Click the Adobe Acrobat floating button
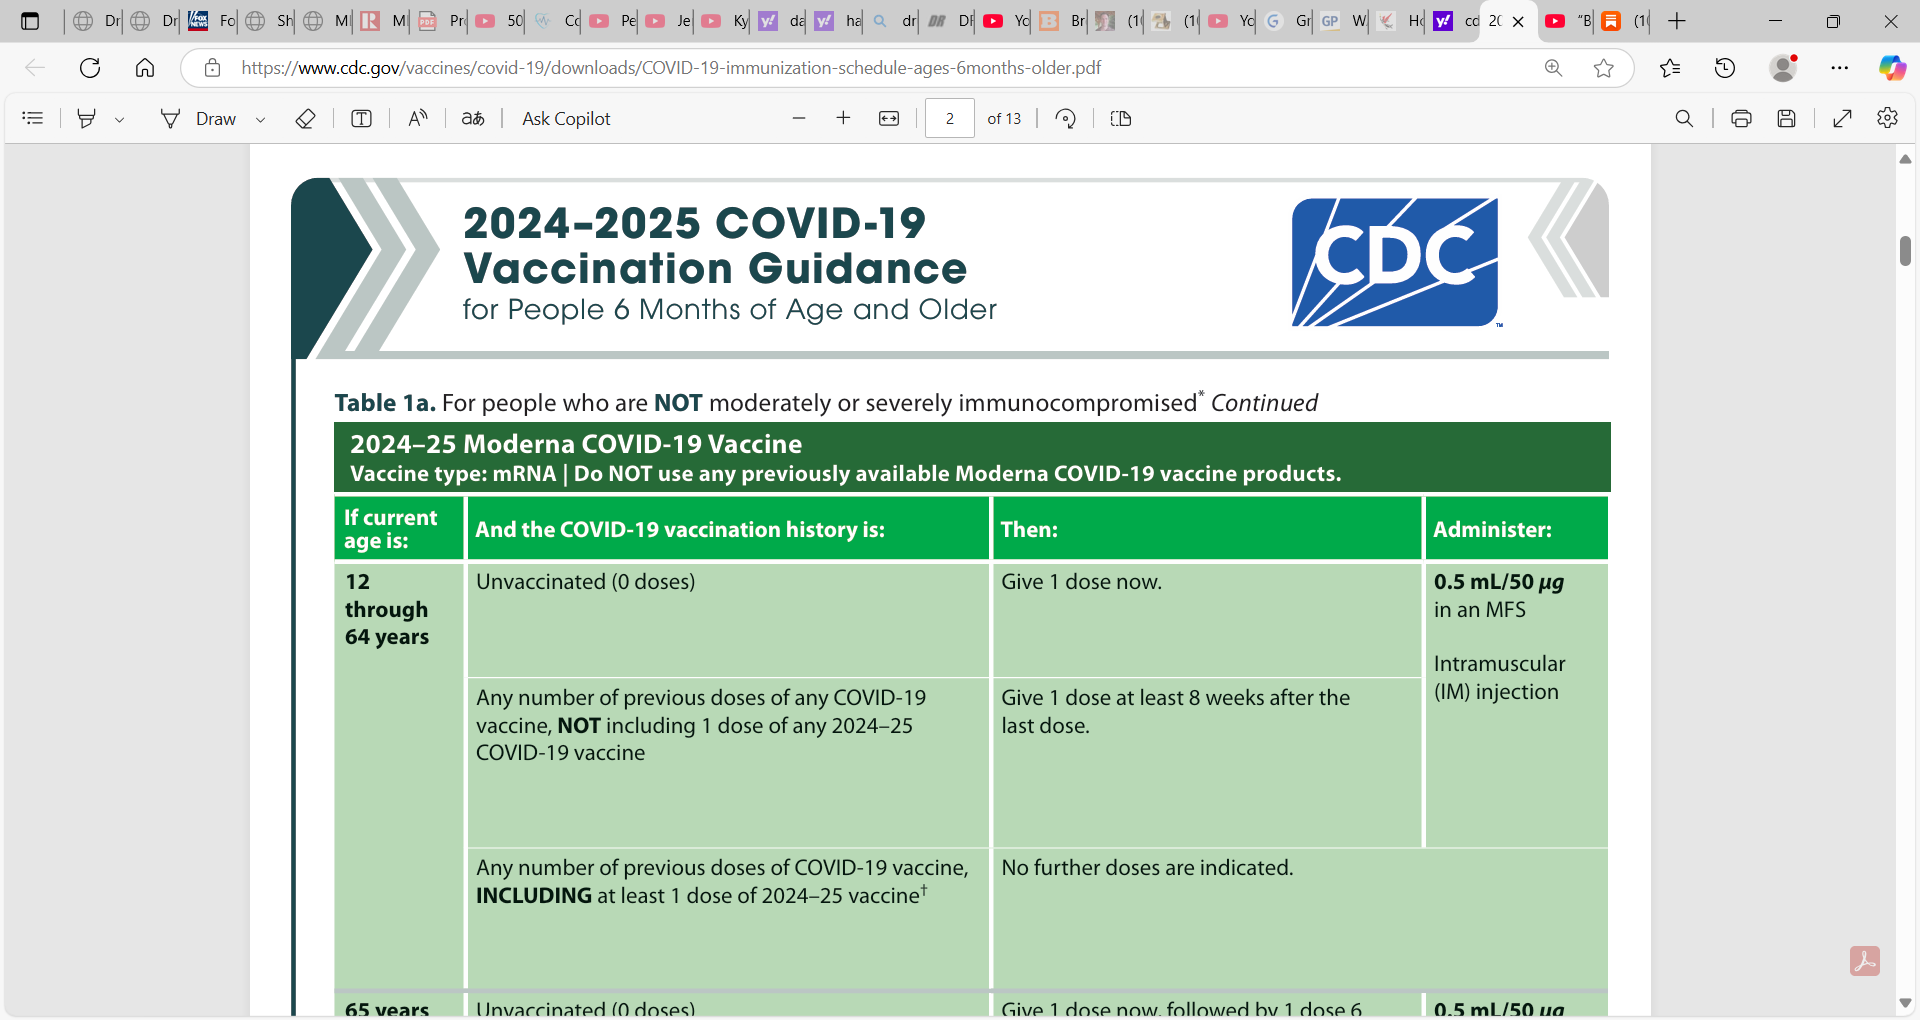 coord(1865,961)
